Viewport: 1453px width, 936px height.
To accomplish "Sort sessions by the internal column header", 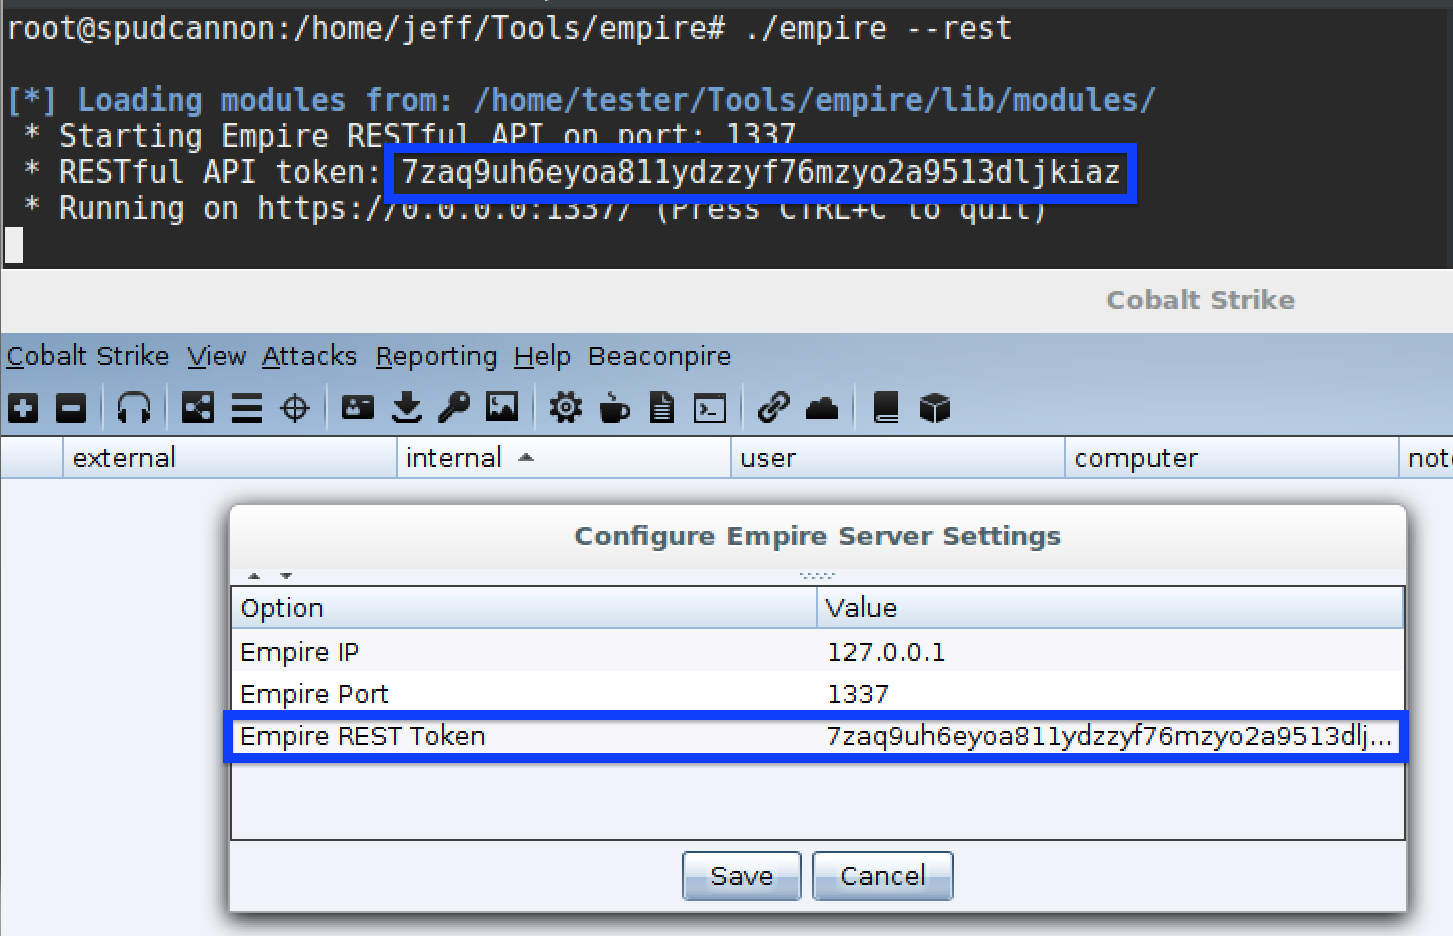I will coord(564,458).
